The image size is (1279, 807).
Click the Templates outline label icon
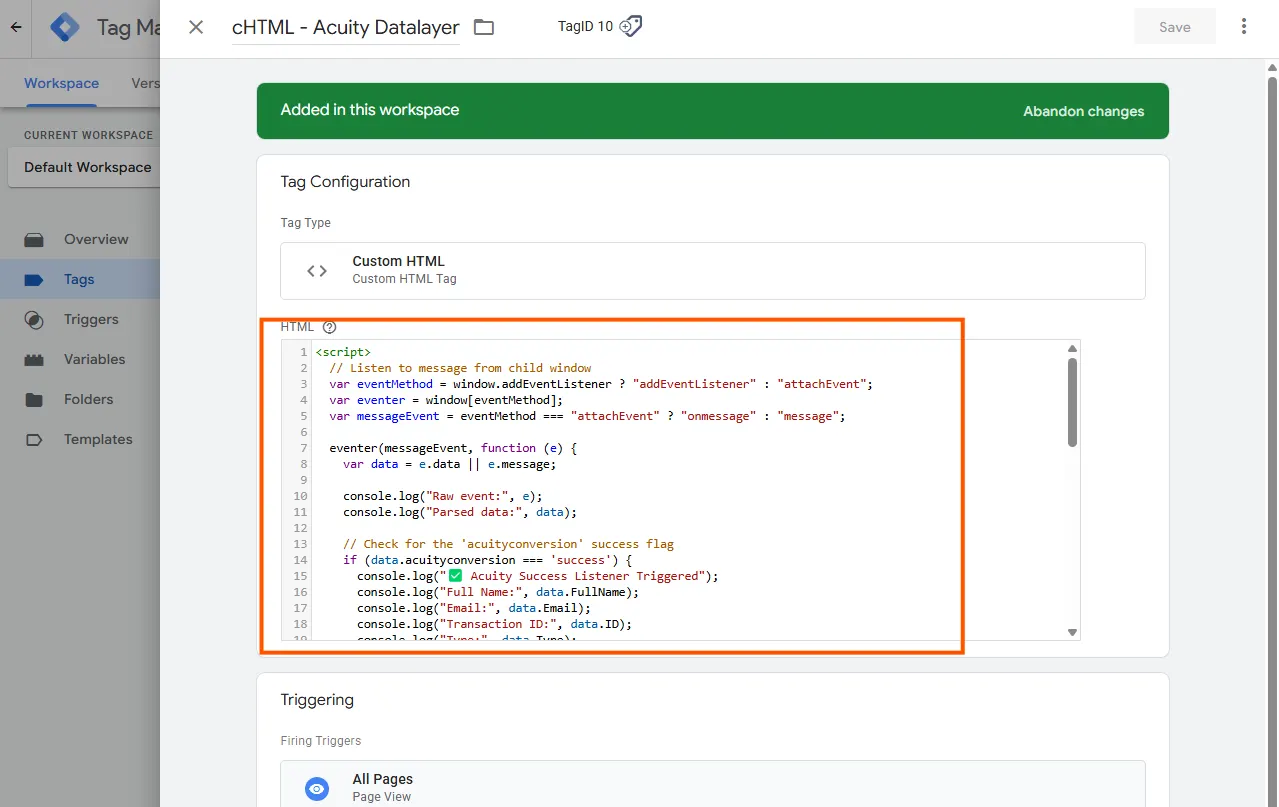[34, 440]
